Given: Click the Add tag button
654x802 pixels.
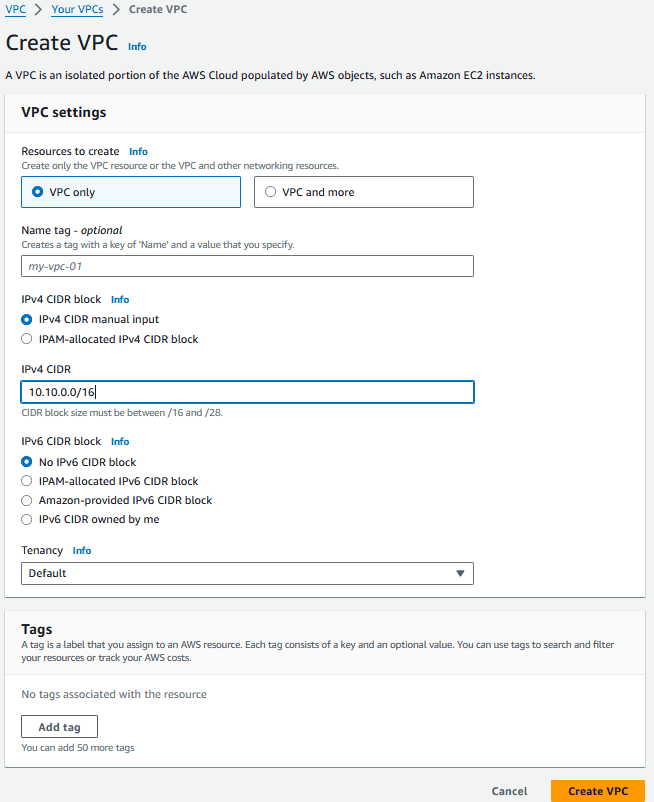Looking at the screenshot, I should click(59, 727).
